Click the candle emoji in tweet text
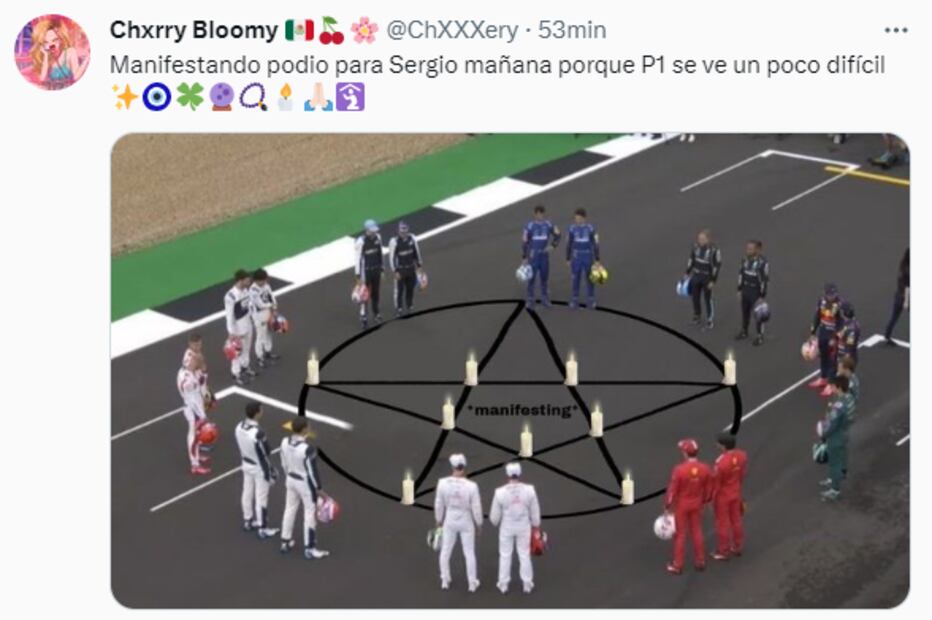932x620 pixels. [x=286, y=97]
